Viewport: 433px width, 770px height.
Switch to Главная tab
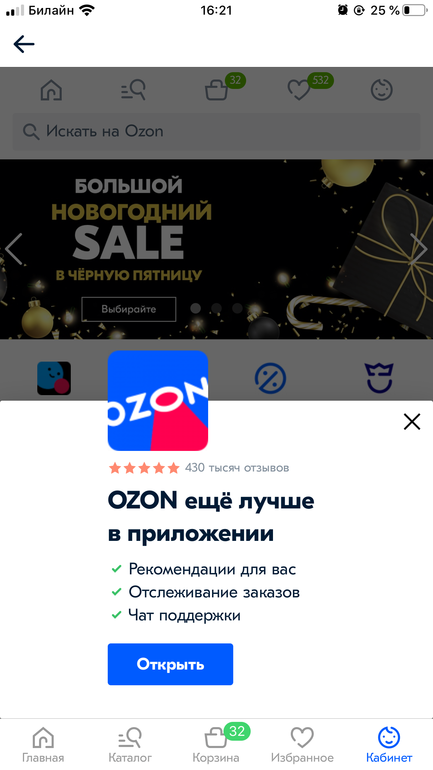(43, 744)
